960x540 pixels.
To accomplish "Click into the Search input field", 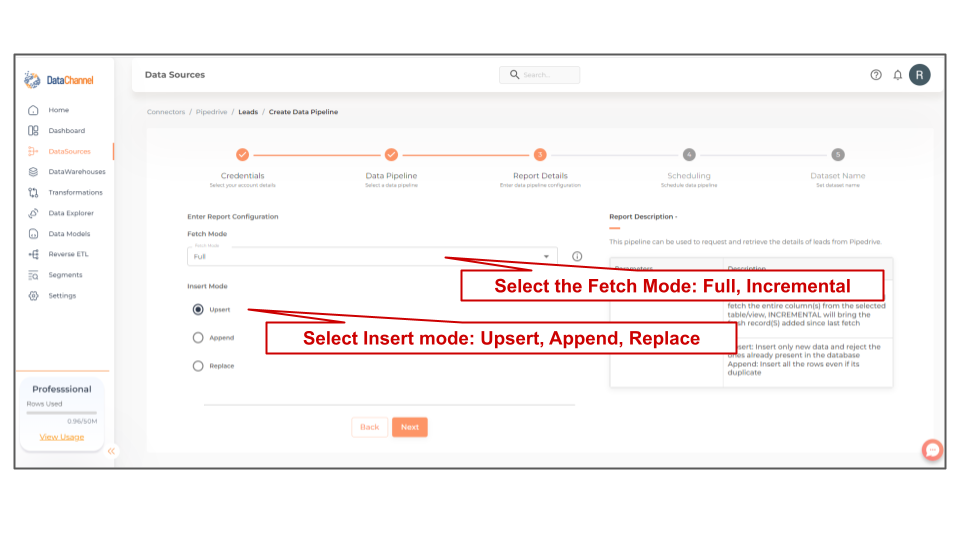I will coord(539,75).
